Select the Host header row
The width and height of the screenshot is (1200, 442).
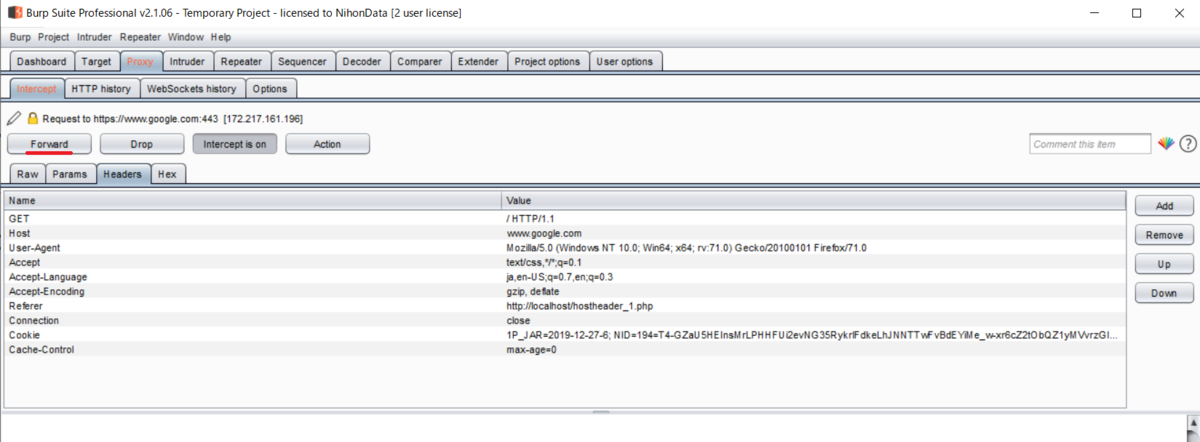pos(565,232)
